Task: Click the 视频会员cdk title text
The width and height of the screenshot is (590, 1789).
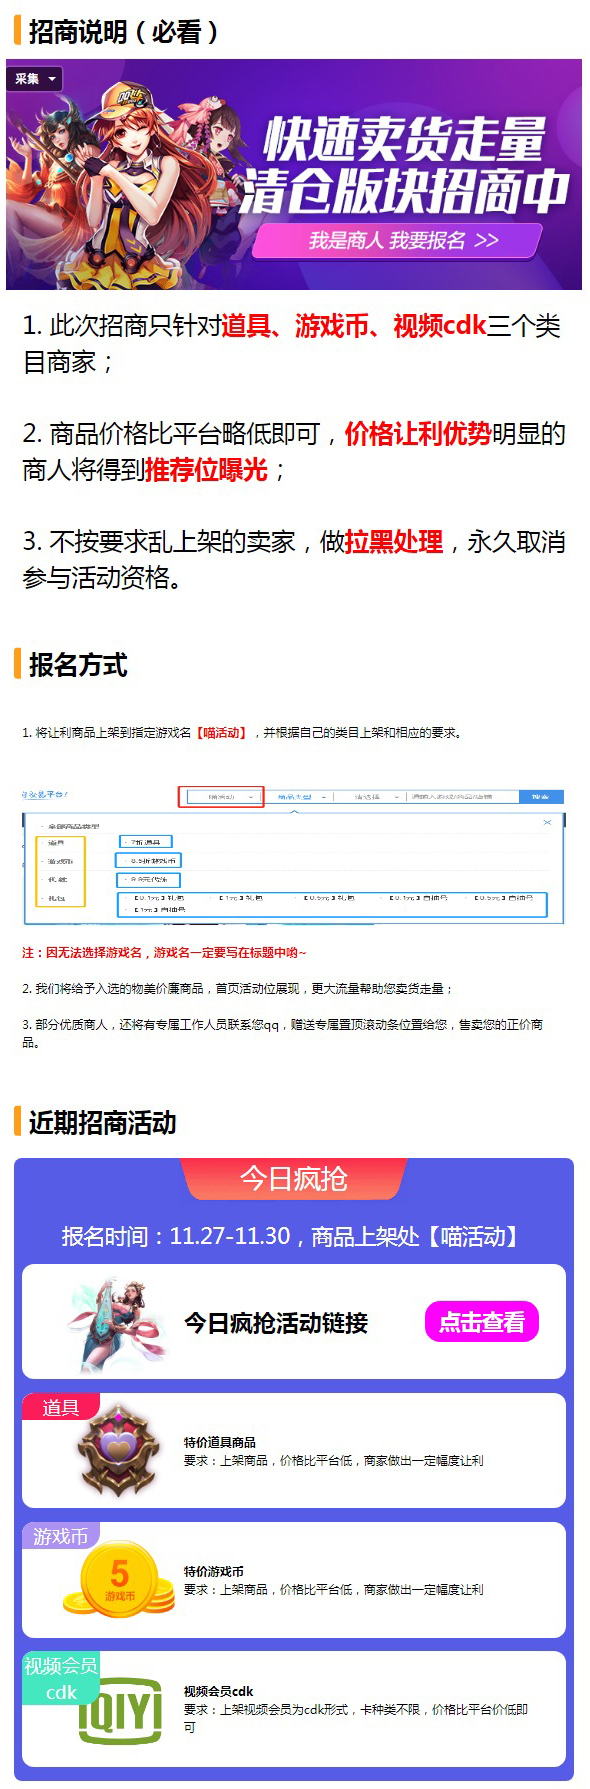Action: [x=219, y=1691]
